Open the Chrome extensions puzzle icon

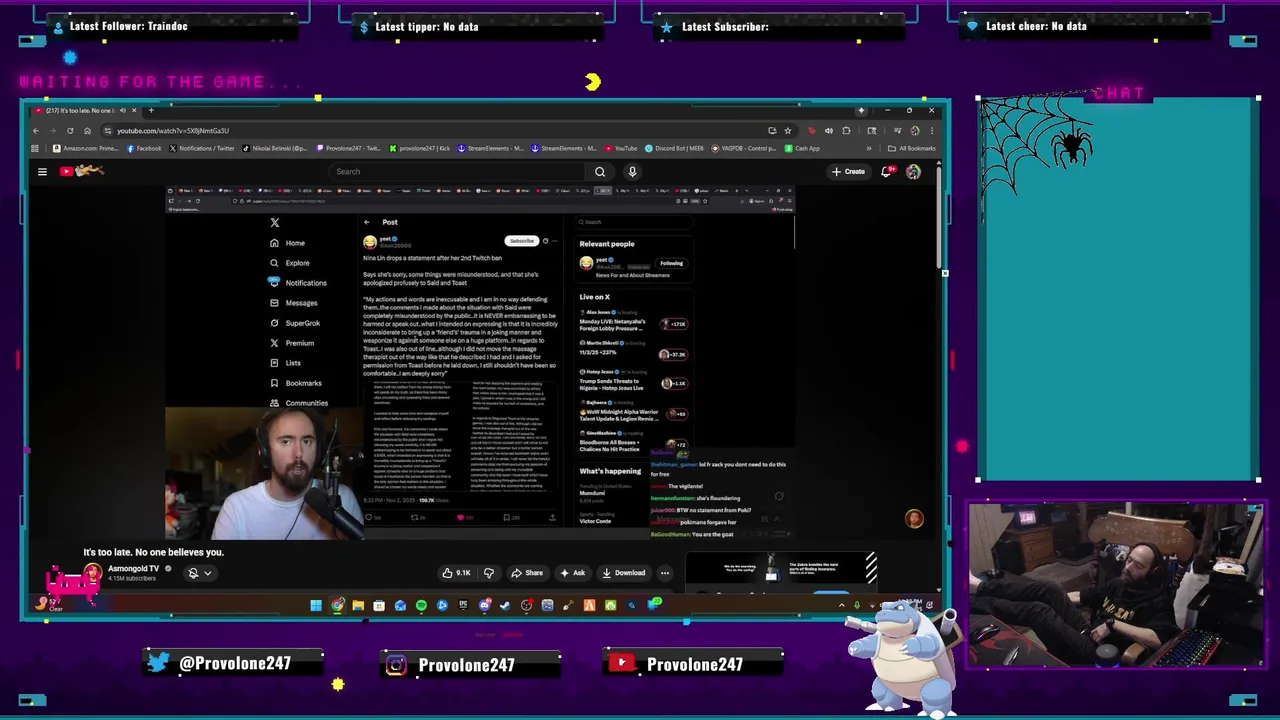click(846, 130)
